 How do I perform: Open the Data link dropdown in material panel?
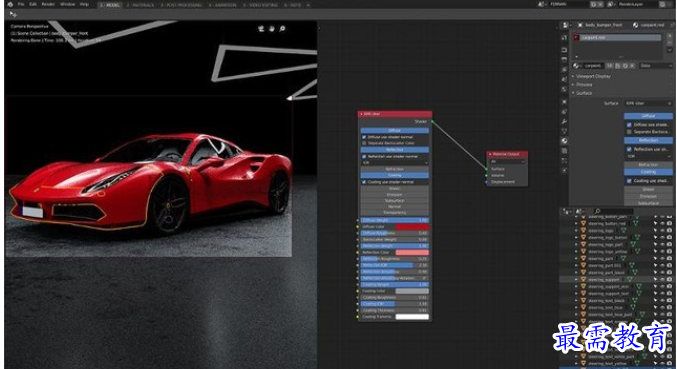656,66
